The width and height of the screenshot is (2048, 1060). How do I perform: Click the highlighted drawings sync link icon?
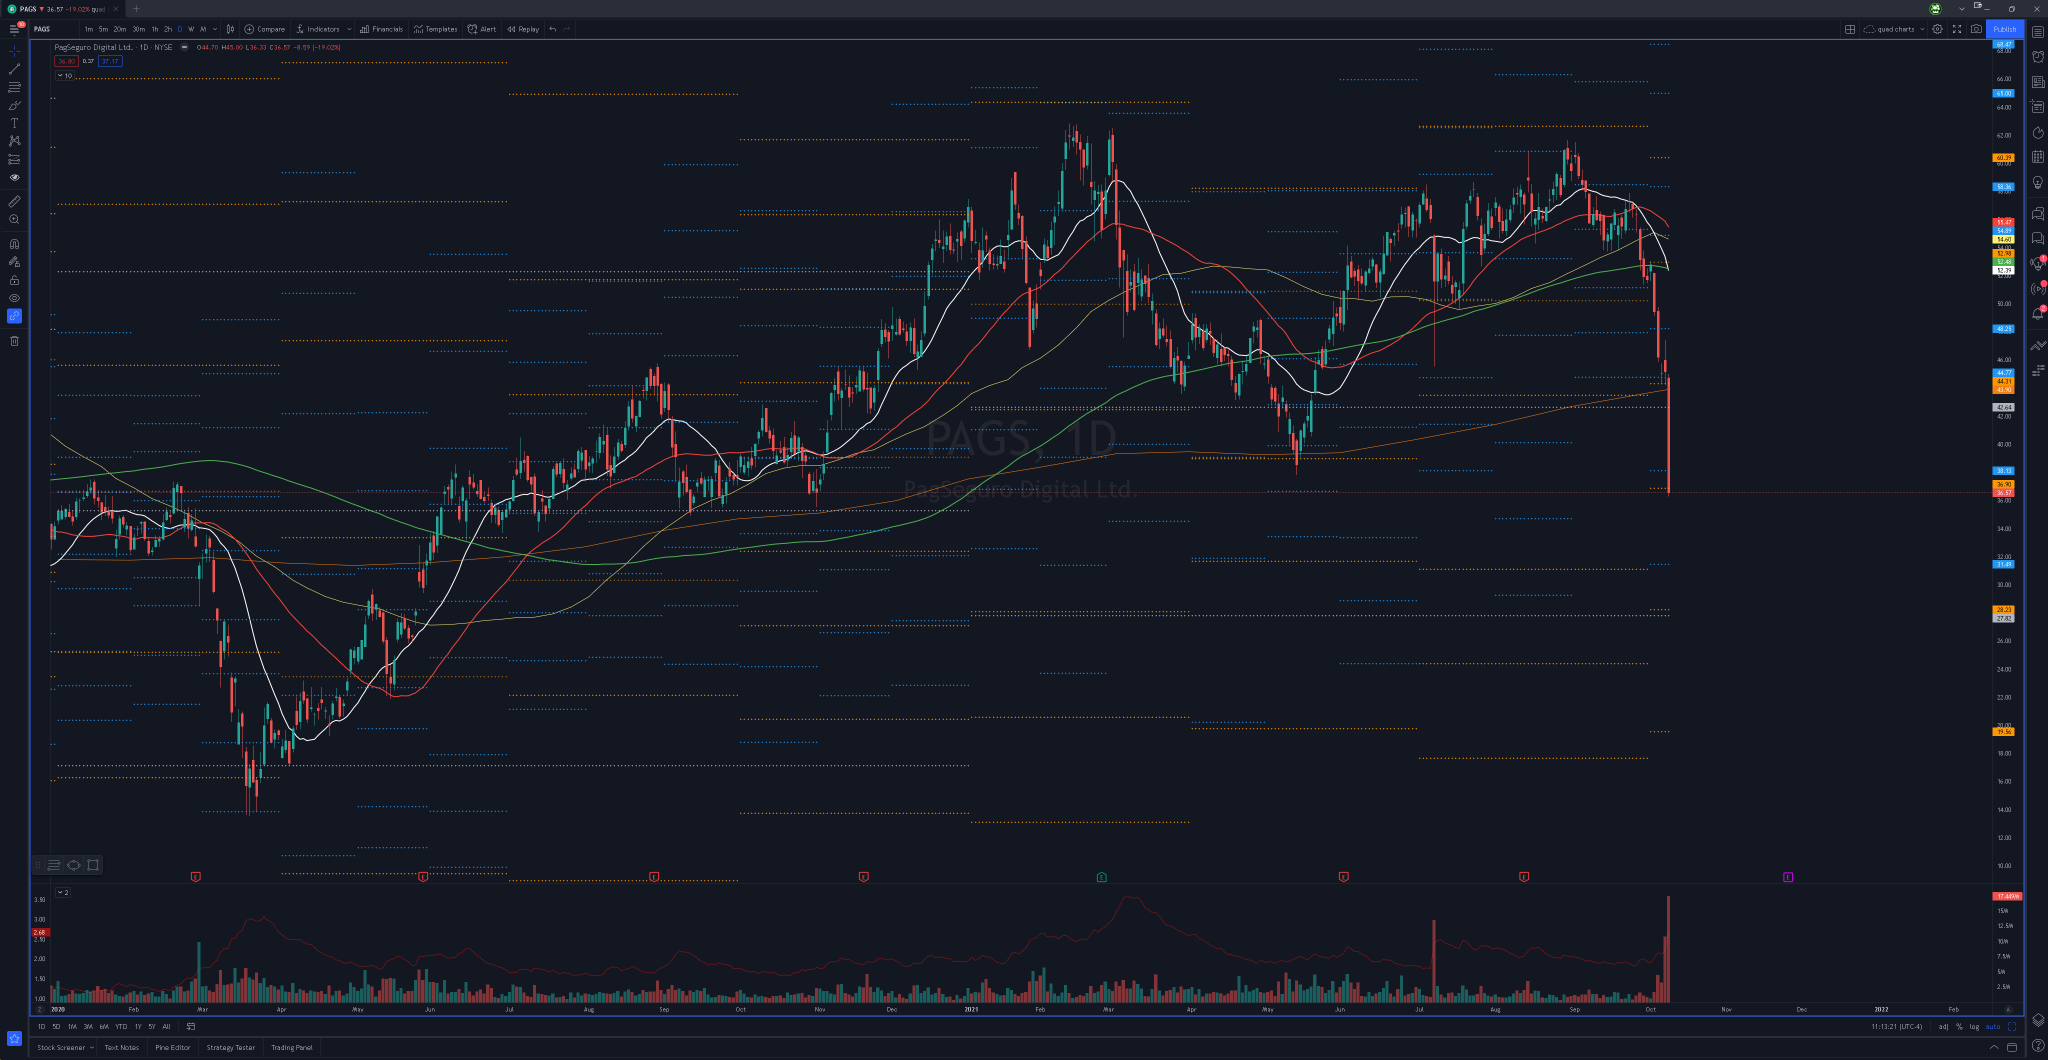tap(14, 316)
